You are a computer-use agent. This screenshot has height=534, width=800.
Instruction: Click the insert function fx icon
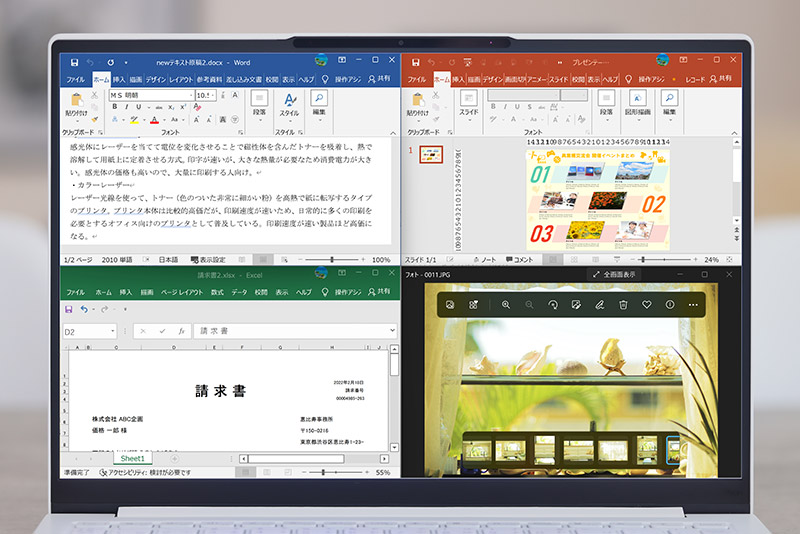181,331
